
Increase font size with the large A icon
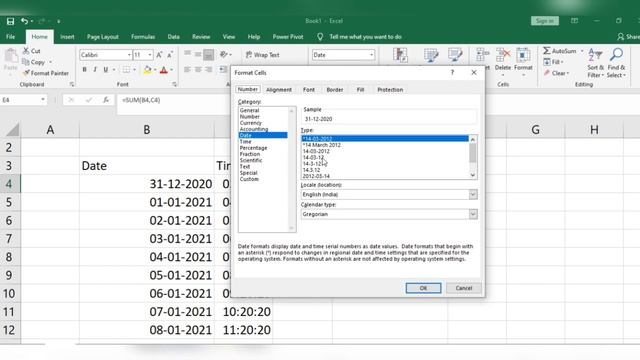point(159,55)
